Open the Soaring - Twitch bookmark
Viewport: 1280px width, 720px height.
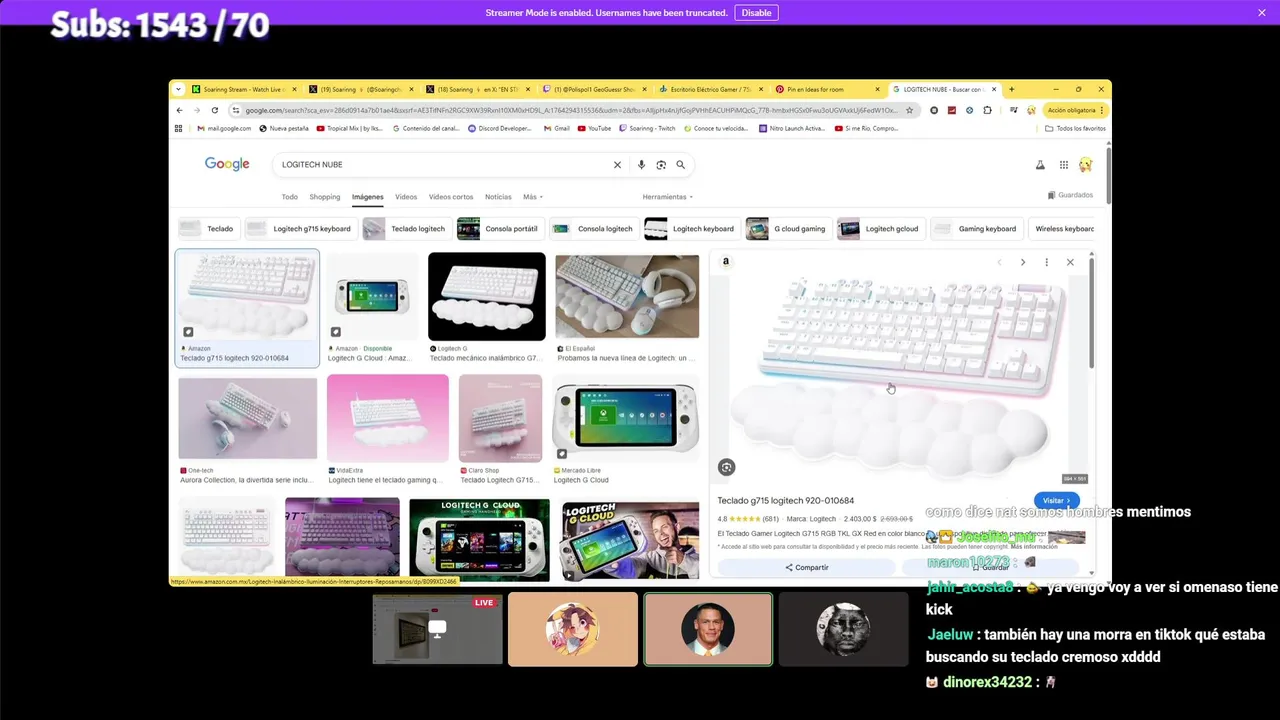click(x=648, y=128)
